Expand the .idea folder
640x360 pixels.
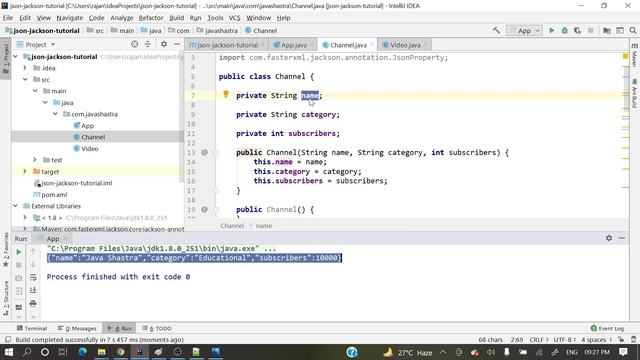[25, 68]
